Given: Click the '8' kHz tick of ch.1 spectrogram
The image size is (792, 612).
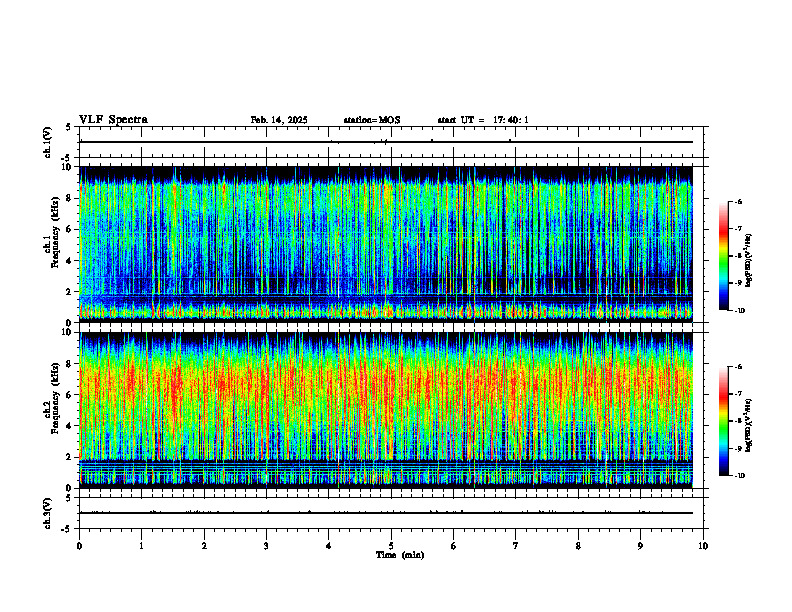Looking at the screenshot, I should click(71, 198).
